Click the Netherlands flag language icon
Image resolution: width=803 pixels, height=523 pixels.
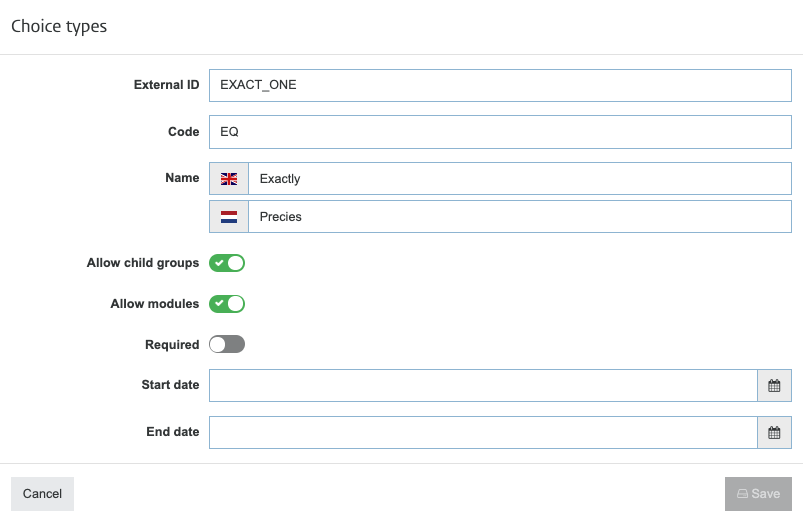tap(229, 217)
